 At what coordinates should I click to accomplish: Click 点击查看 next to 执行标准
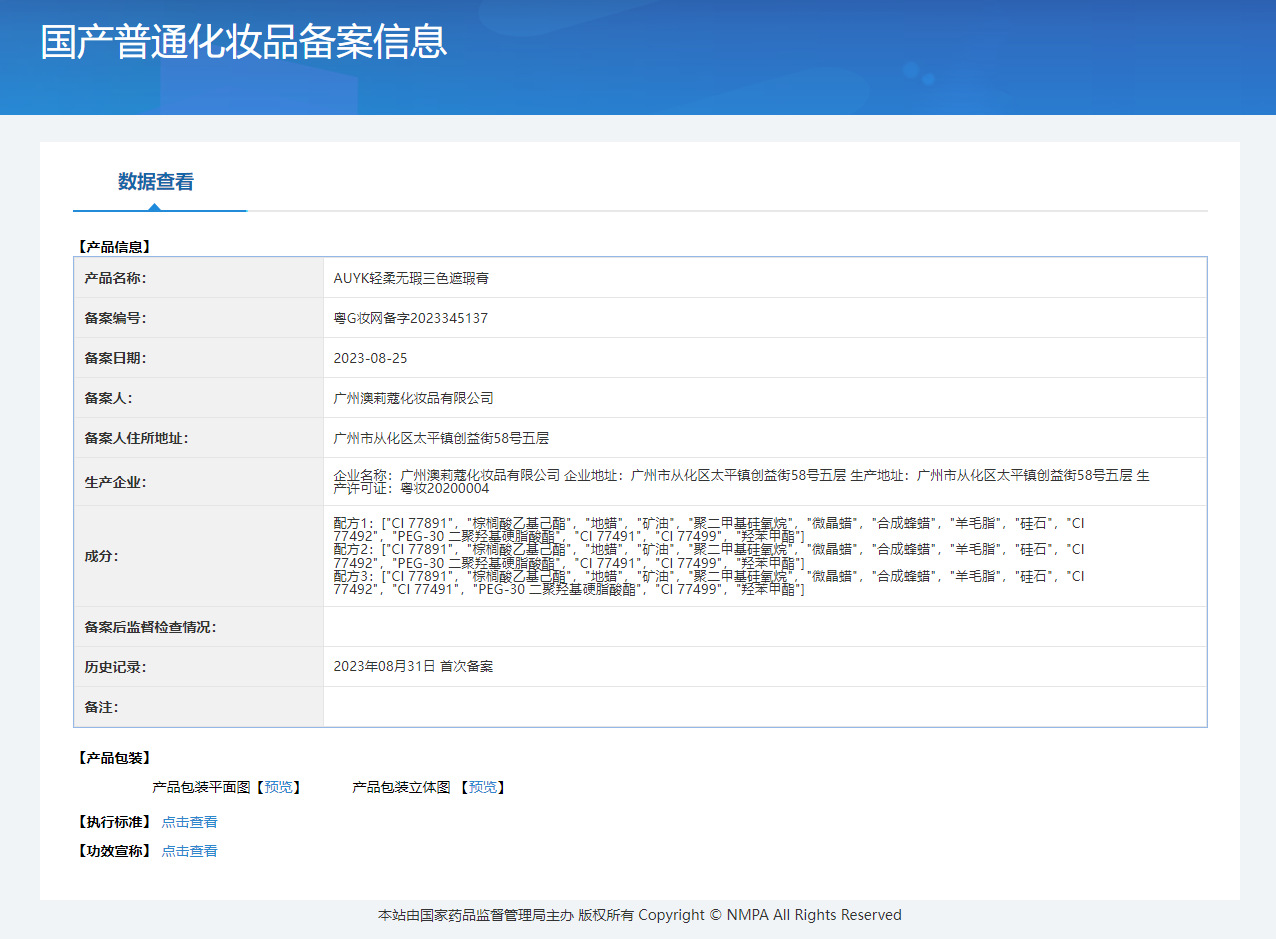[189, 822]
